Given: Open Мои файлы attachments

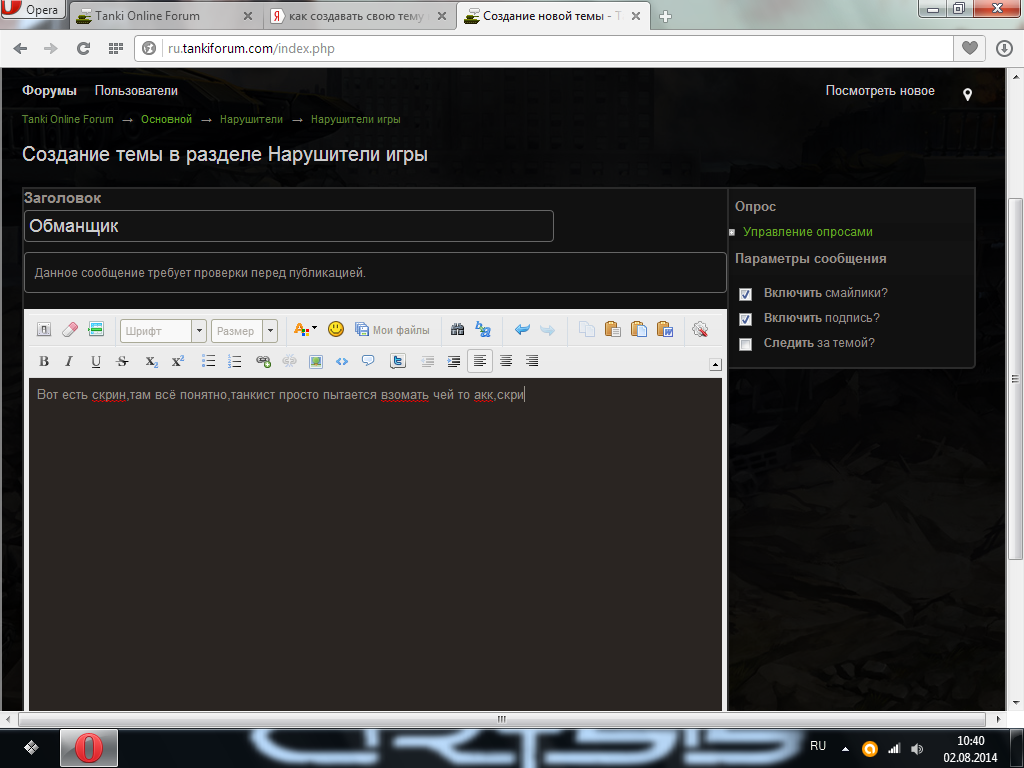Looking at the screenshot, I should click(x=392, y=330).
